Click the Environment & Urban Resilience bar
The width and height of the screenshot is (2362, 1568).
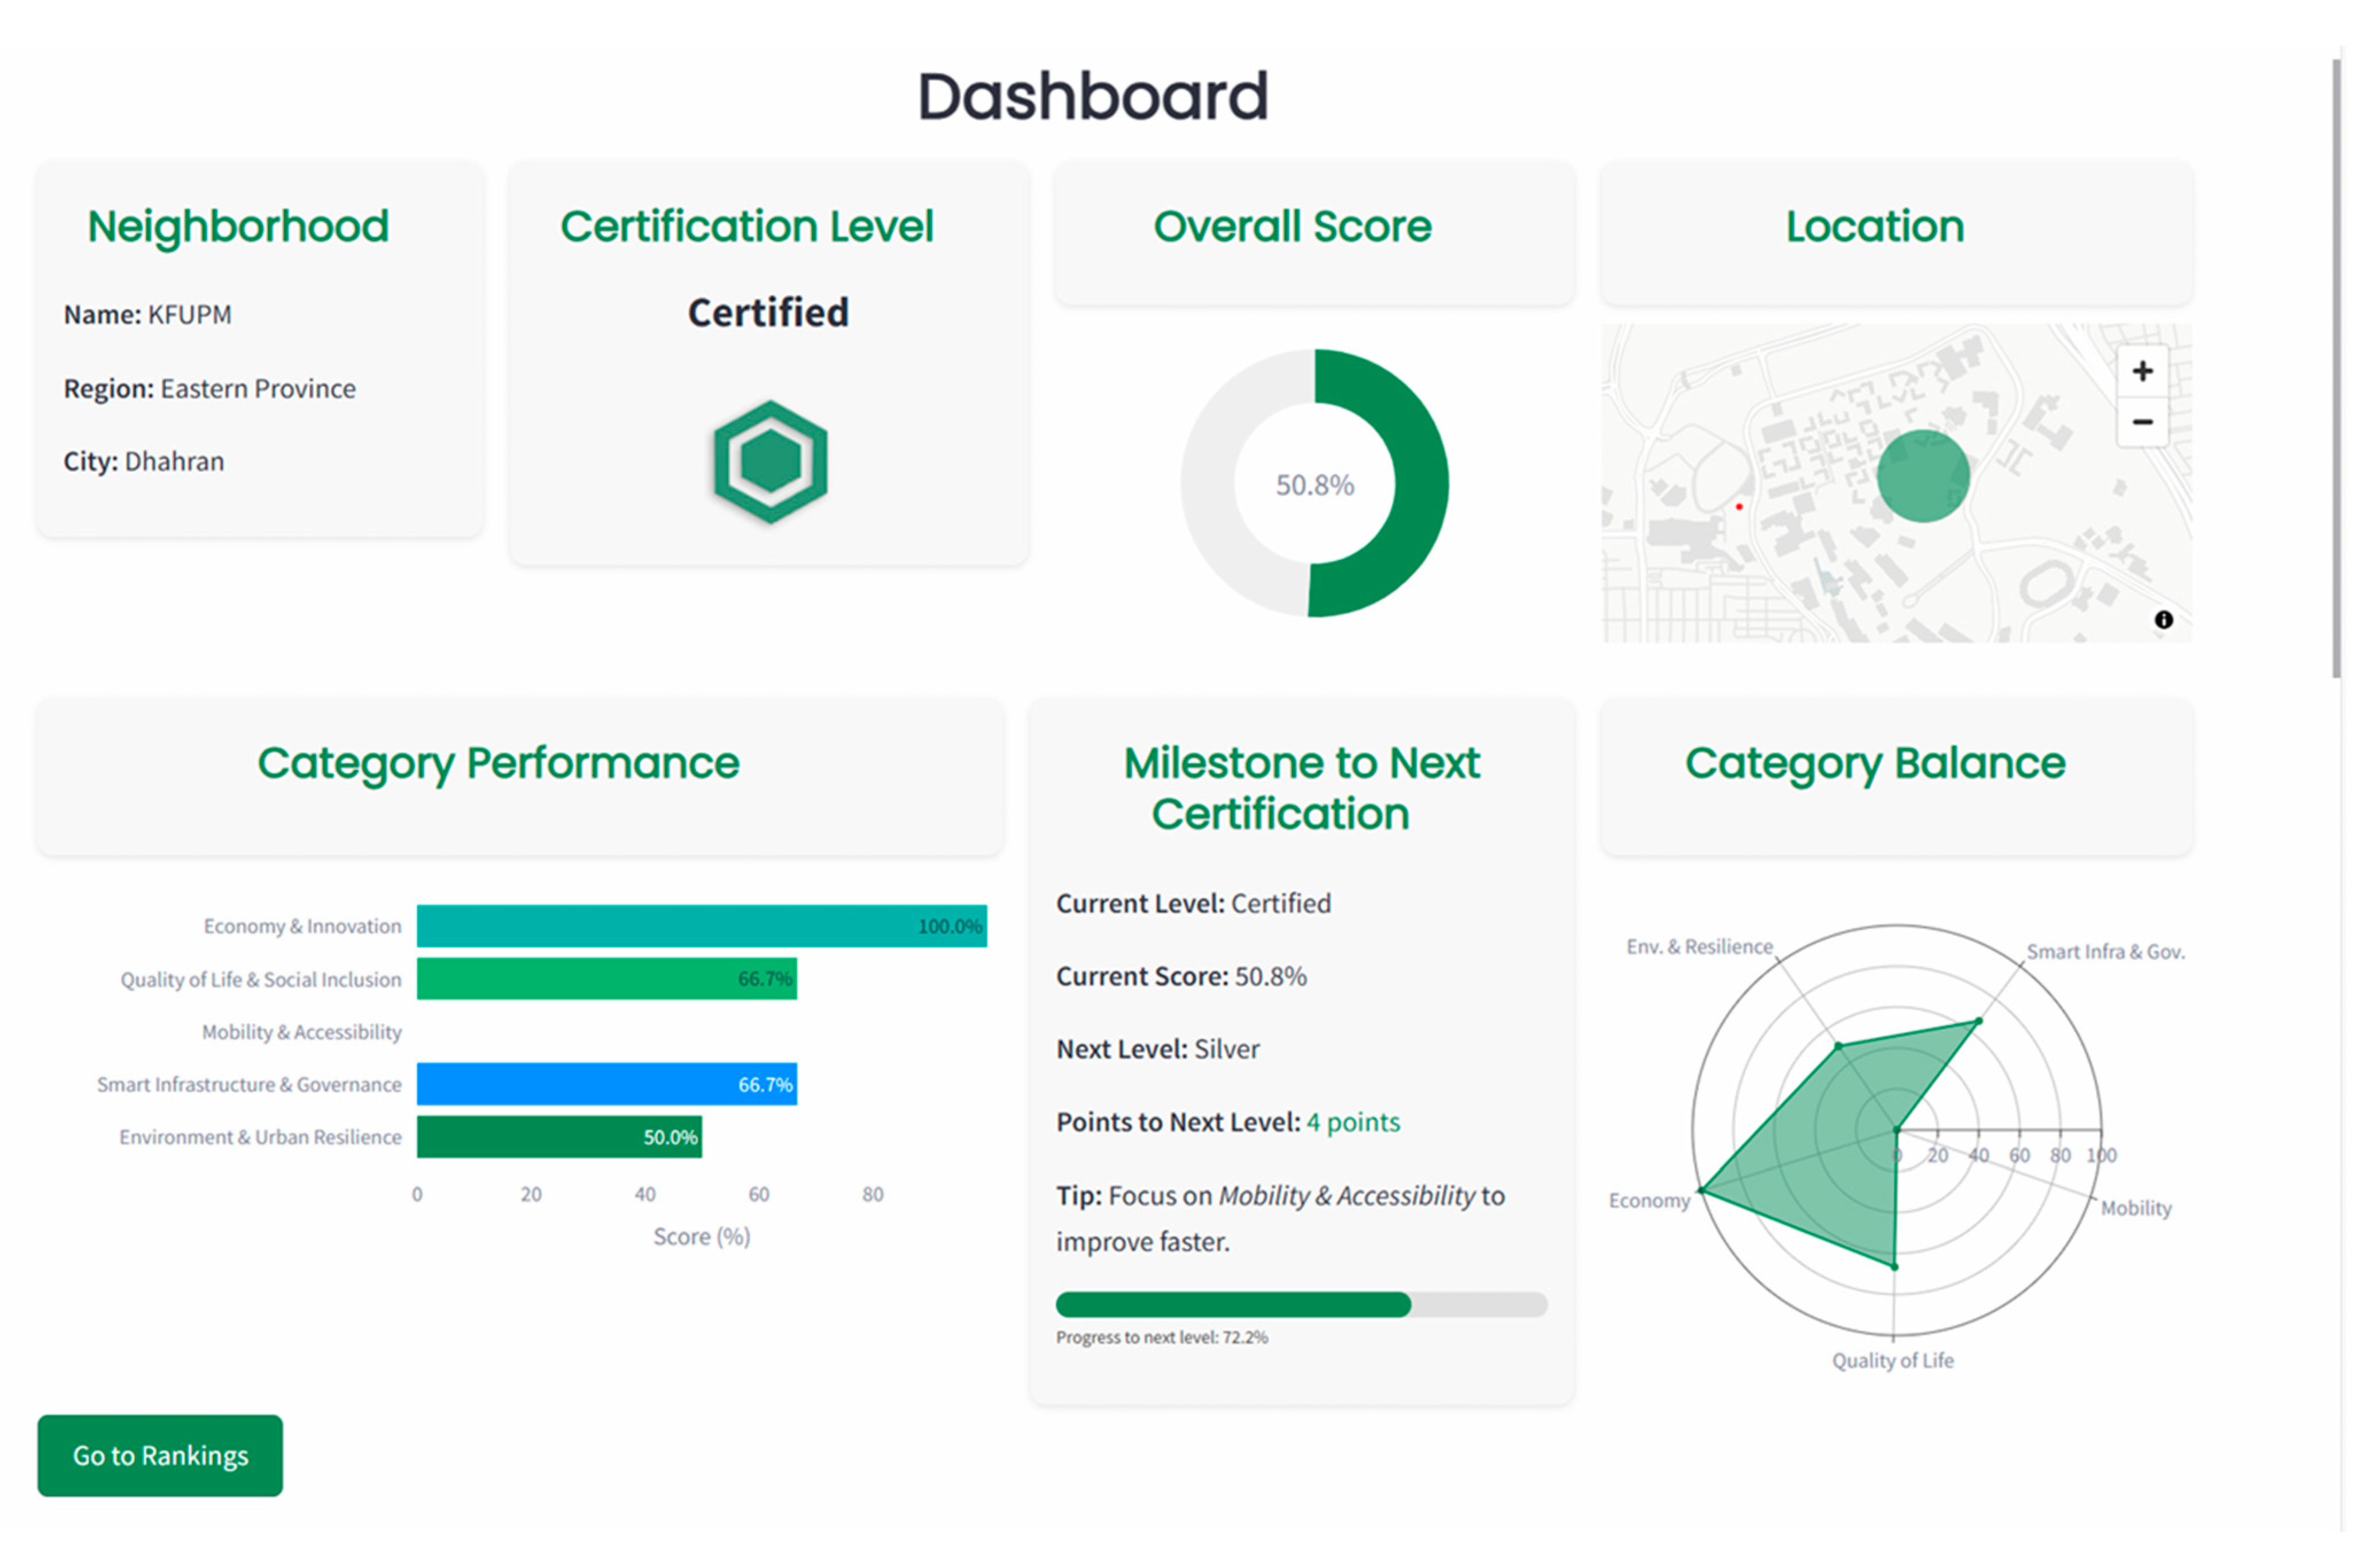pyautogui.click(x=559, y=1137)
